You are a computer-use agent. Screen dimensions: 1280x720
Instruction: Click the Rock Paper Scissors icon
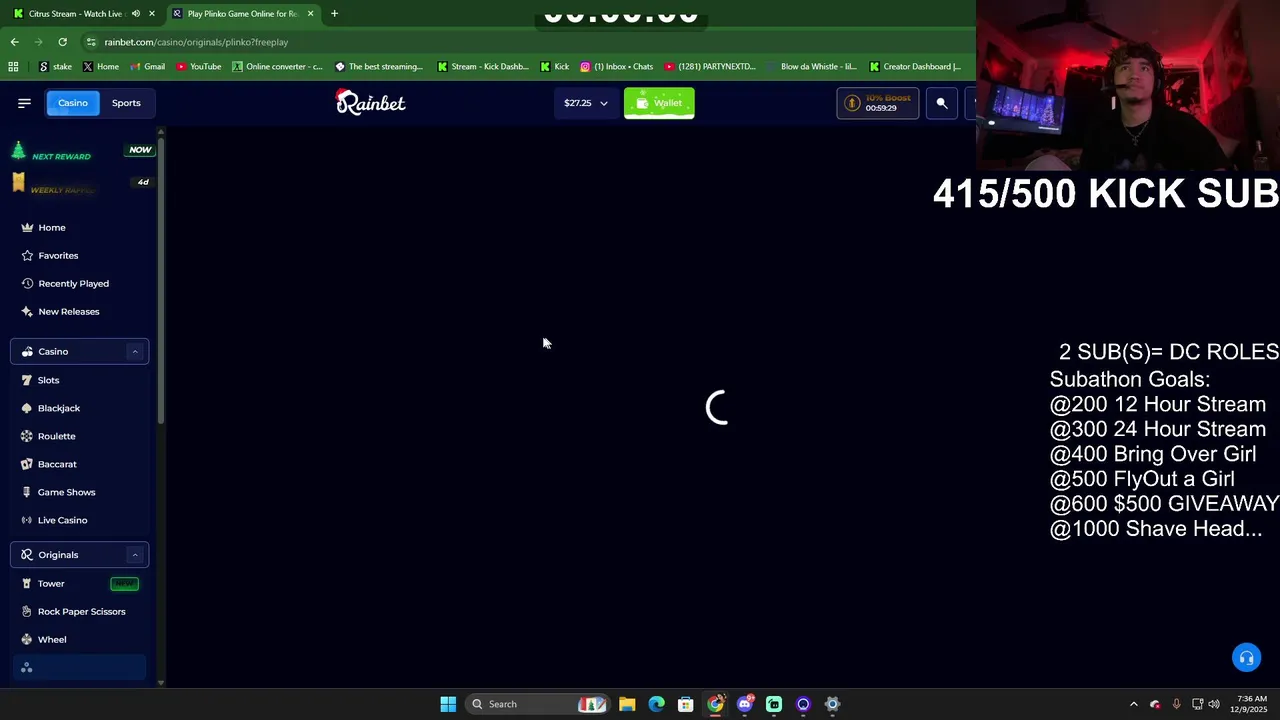point(27,612)
